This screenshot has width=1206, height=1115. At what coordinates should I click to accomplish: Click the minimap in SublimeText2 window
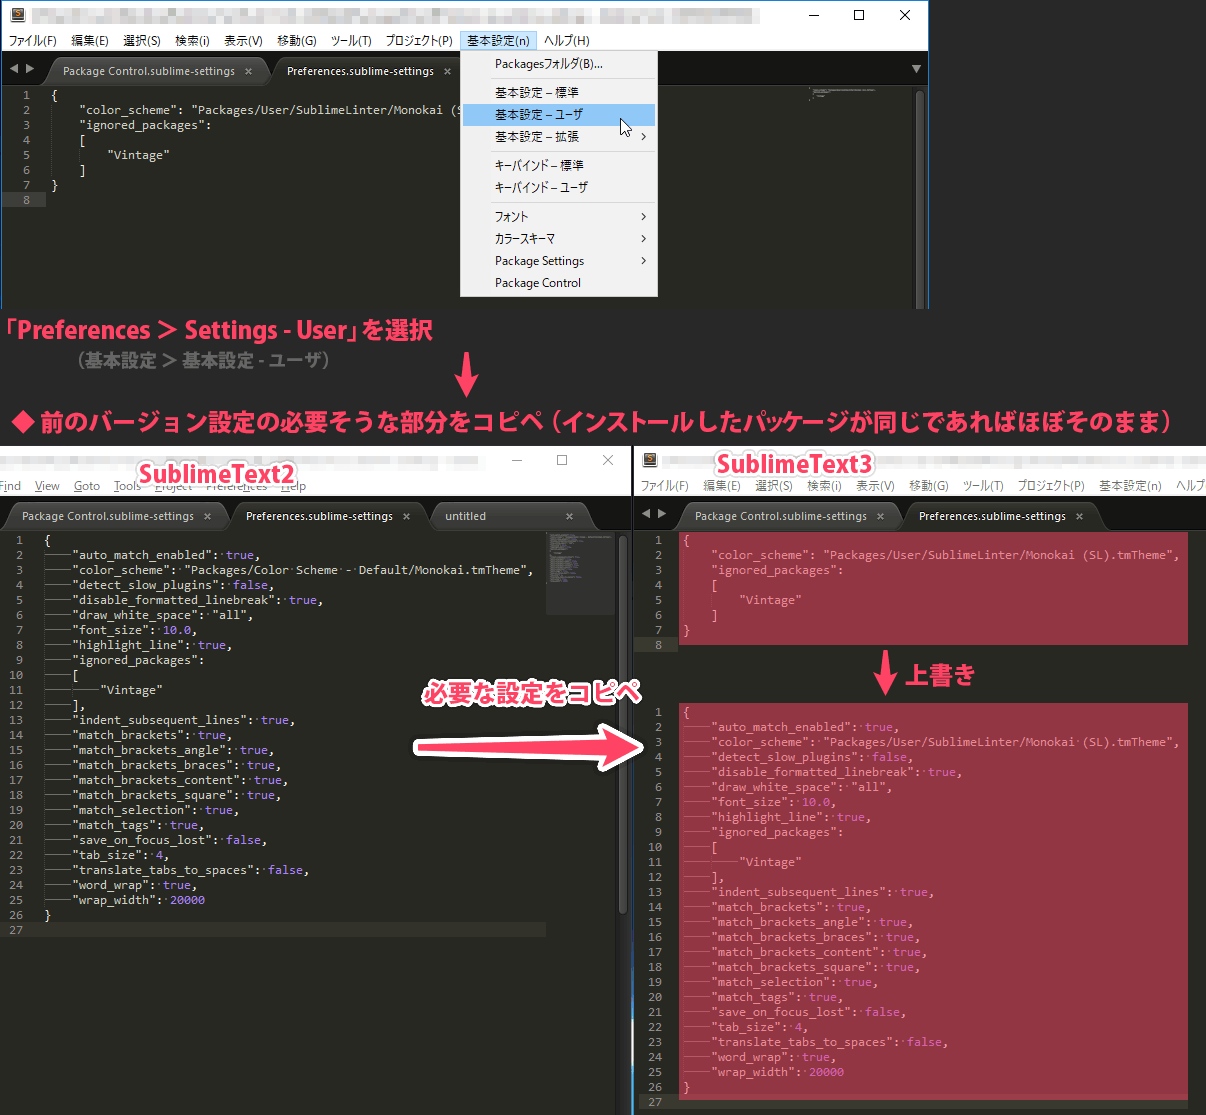(x=580, y=572)
